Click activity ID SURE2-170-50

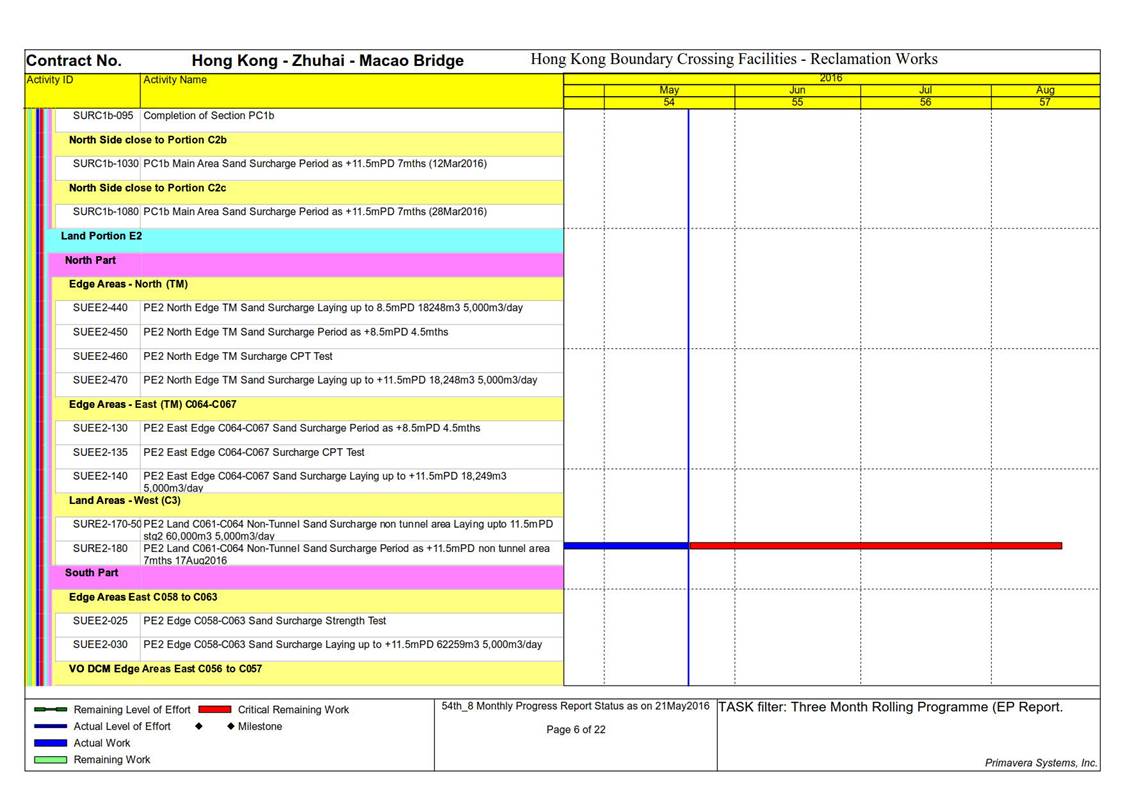[x=107, y=524]
